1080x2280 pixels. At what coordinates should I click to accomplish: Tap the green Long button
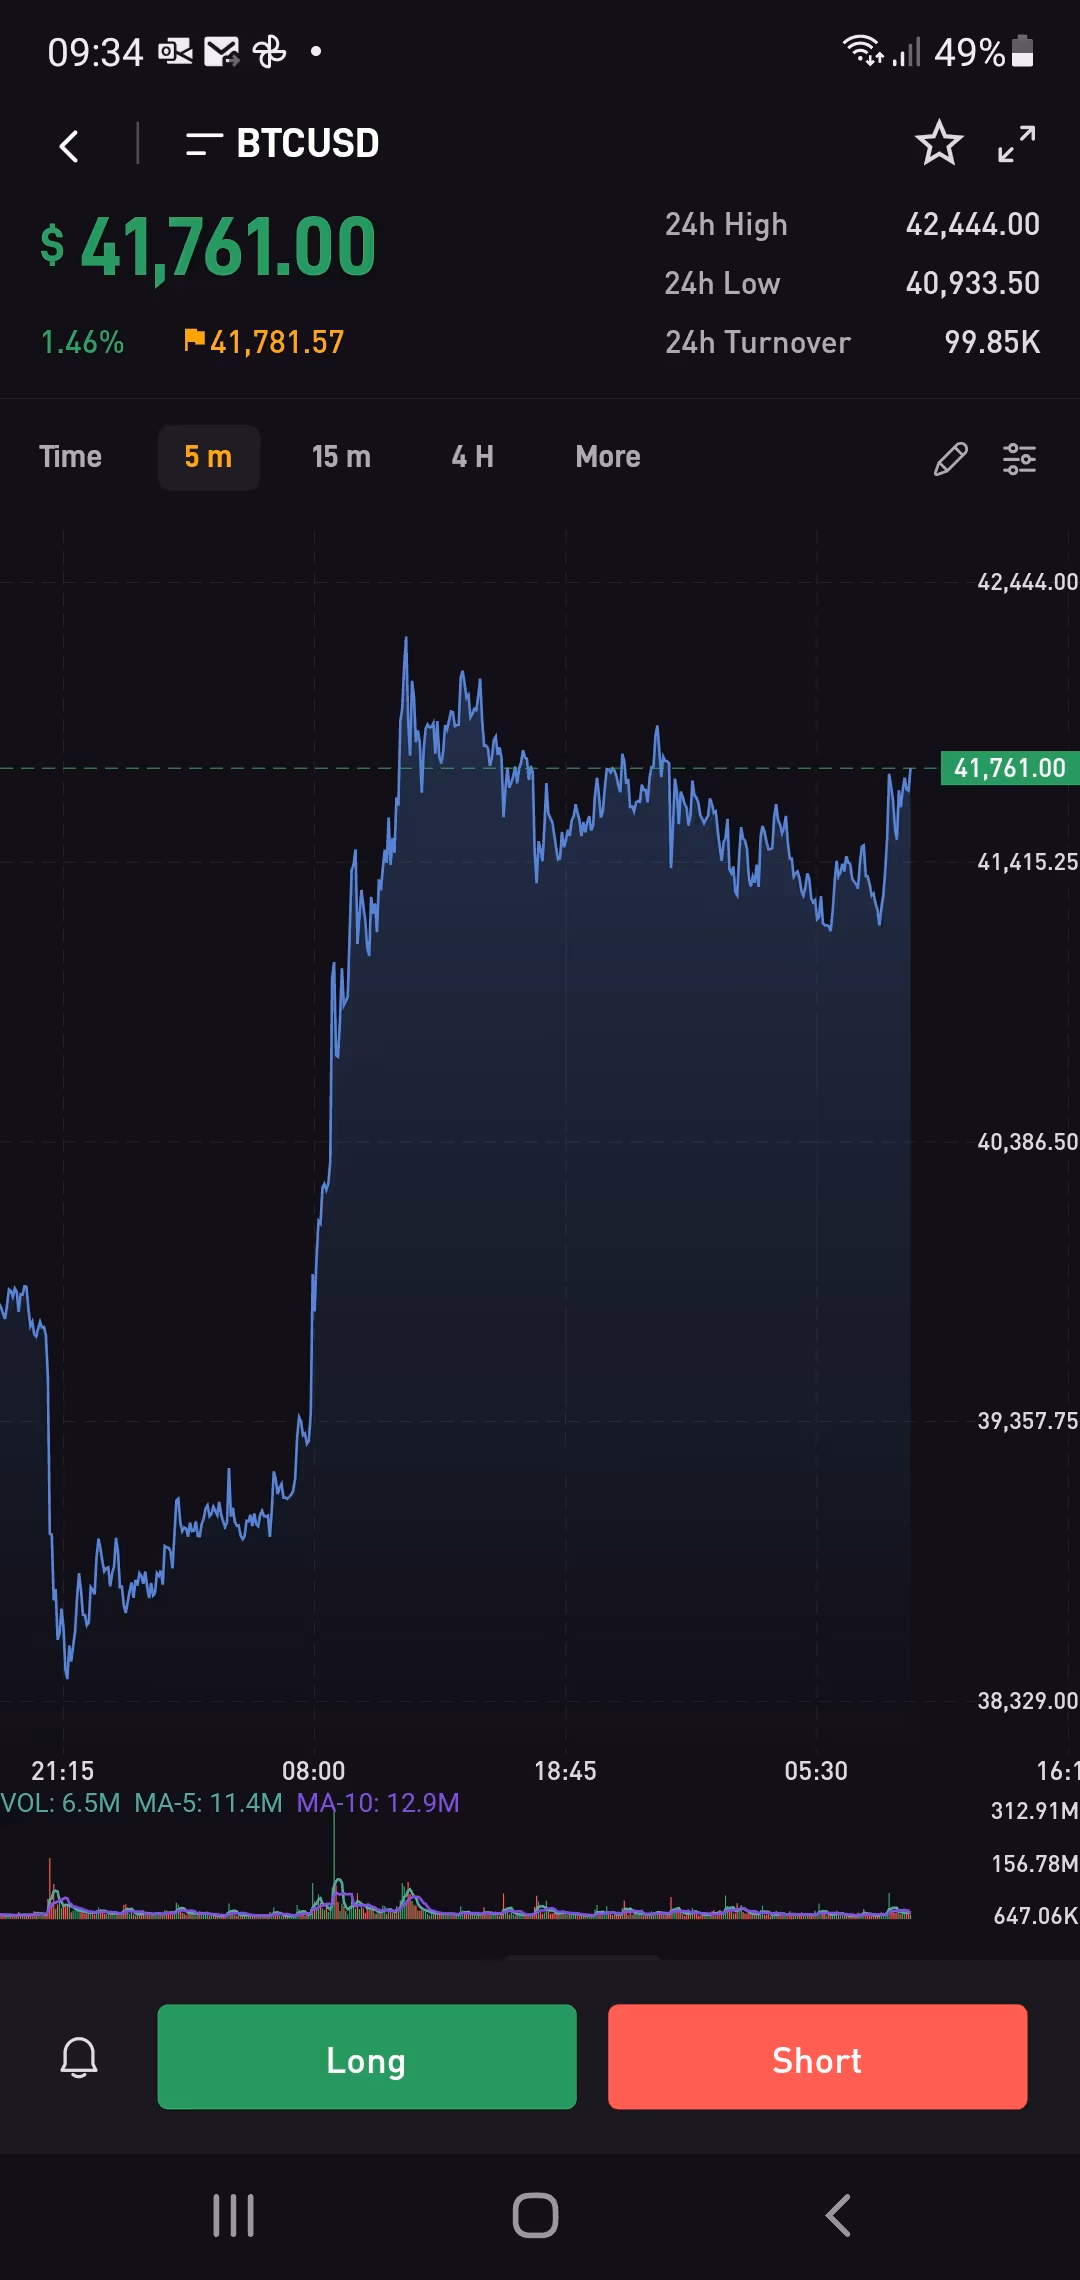(x=367, y=2057)
